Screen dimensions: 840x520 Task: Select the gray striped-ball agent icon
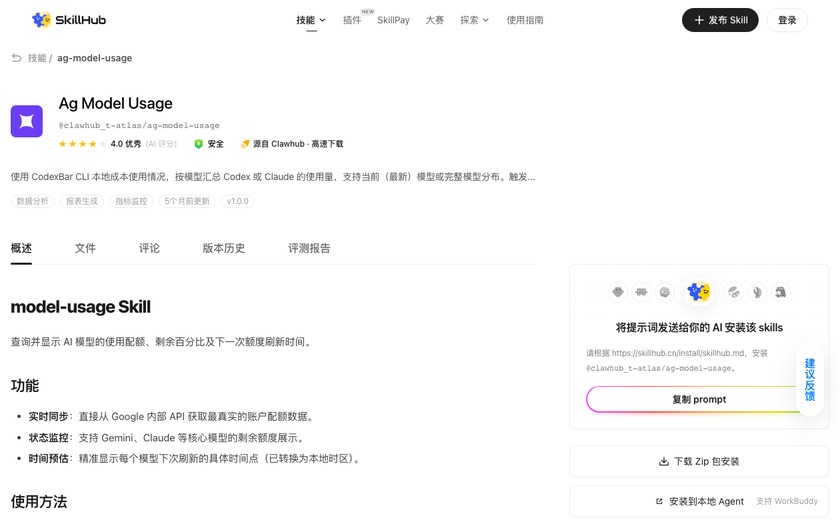(733, 292)
